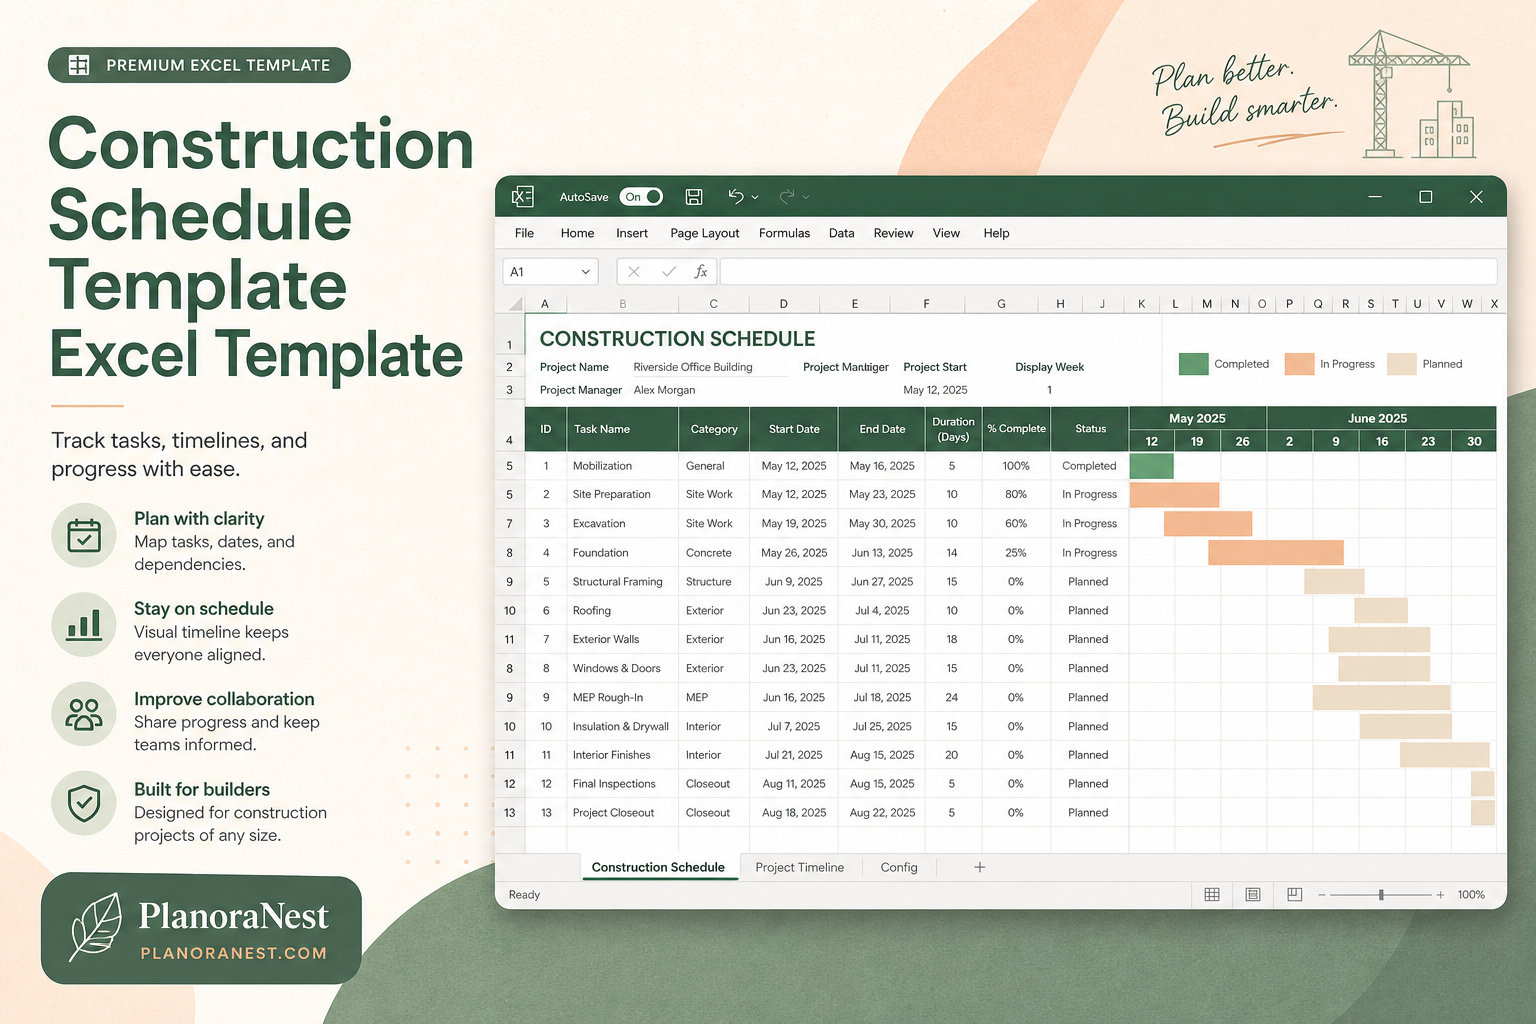Open the Review tab
1536x1024 pixels.
tap(893, 233)
